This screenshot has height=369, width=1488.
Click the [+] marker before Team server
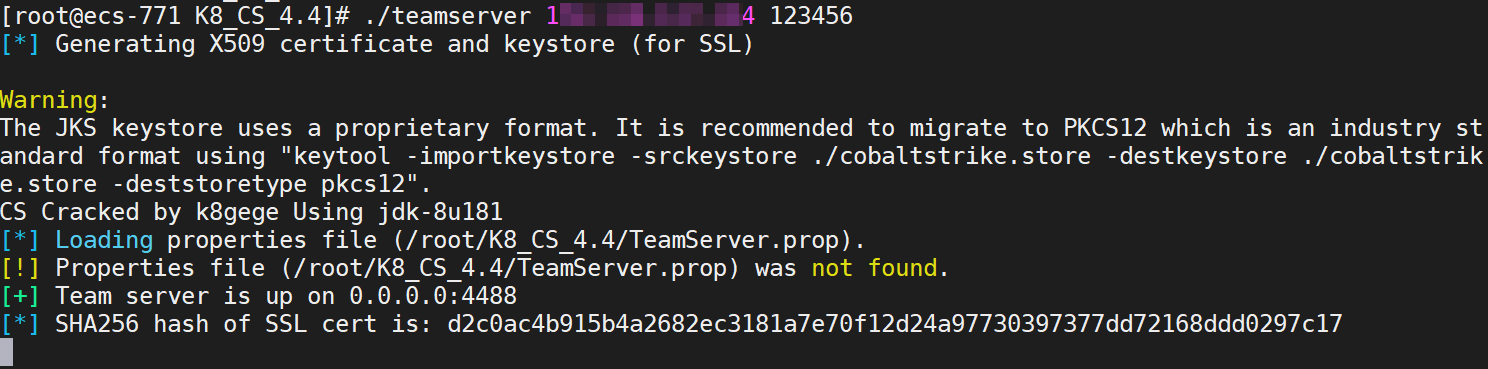point(22,296)
